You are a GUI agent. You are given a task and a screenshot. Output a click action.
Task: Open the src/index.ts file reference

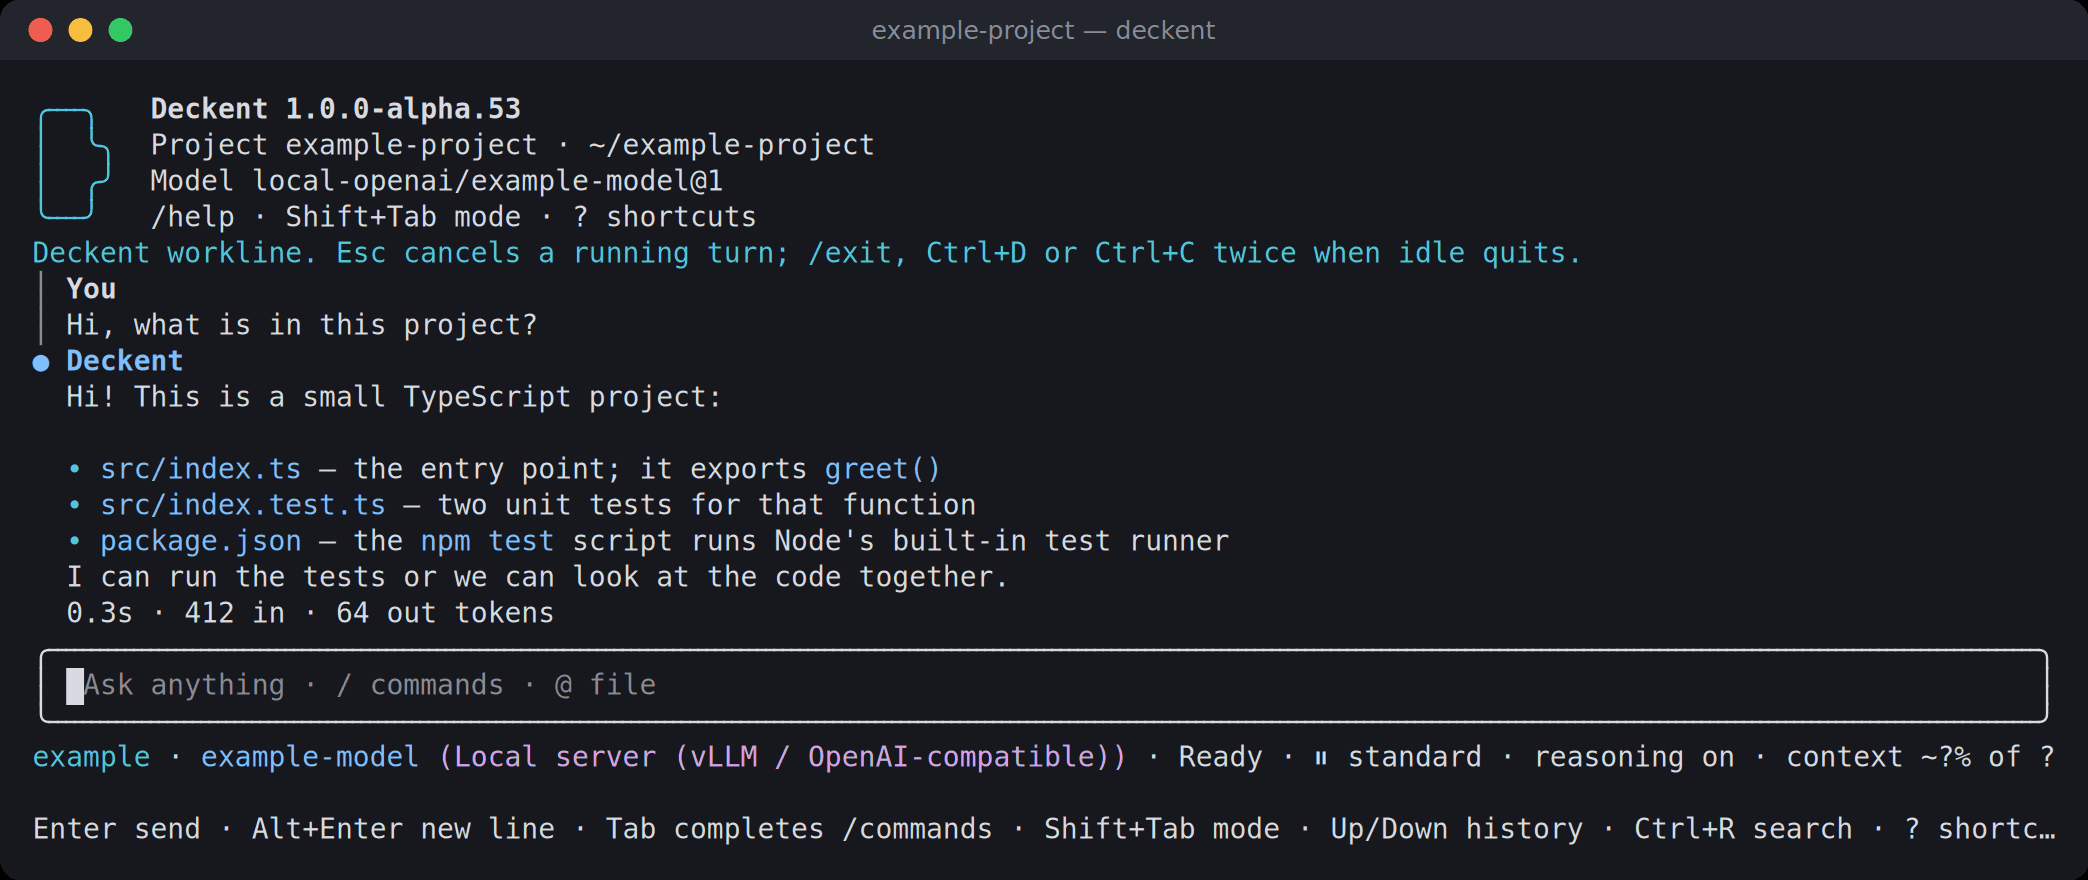[201, 469]
